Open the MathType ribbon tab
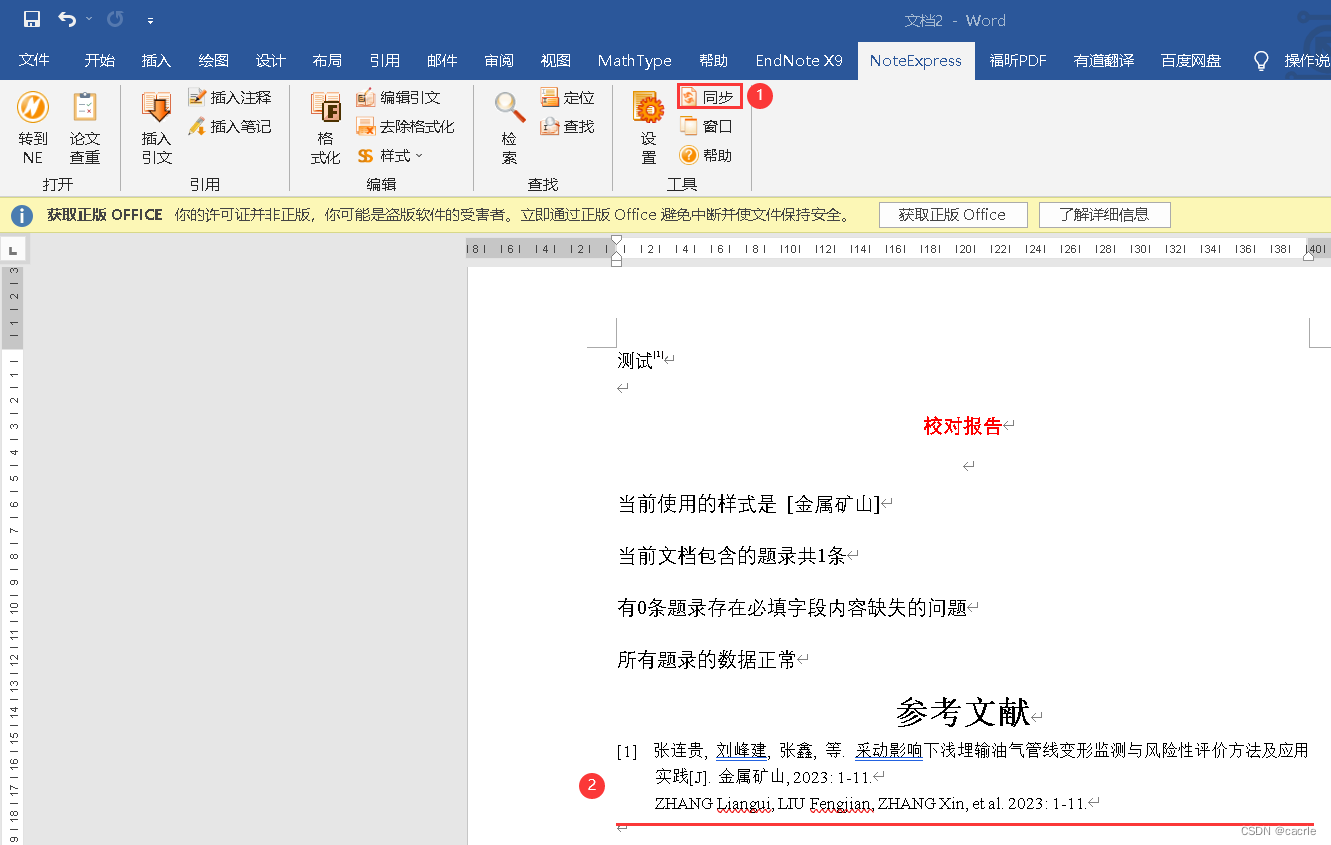This screenshot has height=845, width=1331. click(x=634, y=60)
